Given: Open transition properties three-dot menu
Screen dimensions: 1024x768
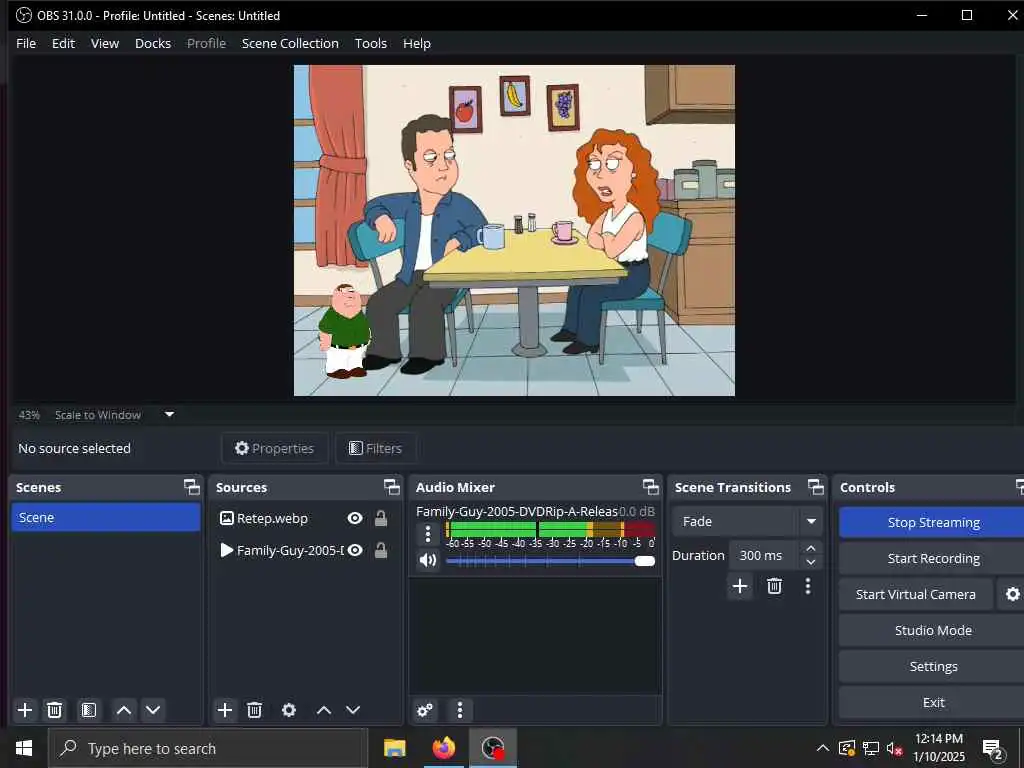Looking at the screenshot, I should coord(808,586).
